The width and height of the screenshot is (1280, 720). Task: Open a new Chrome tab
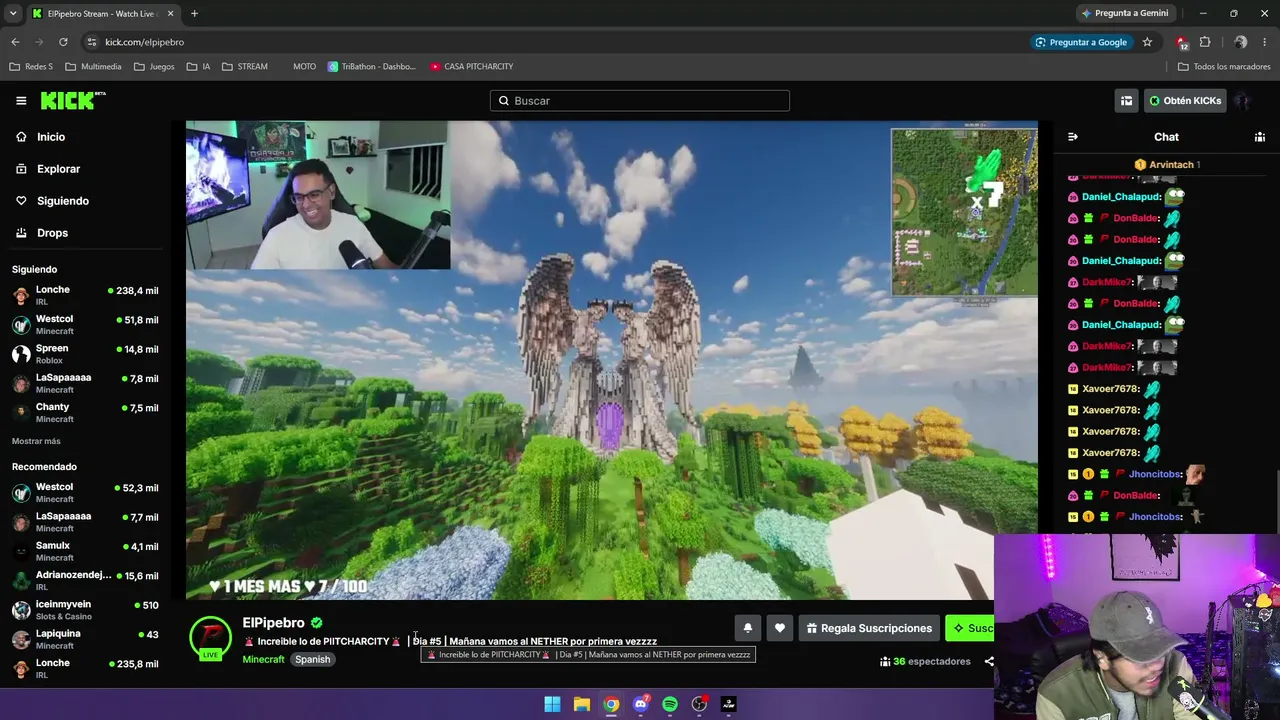pyautogui.click(x=194, y=13)
